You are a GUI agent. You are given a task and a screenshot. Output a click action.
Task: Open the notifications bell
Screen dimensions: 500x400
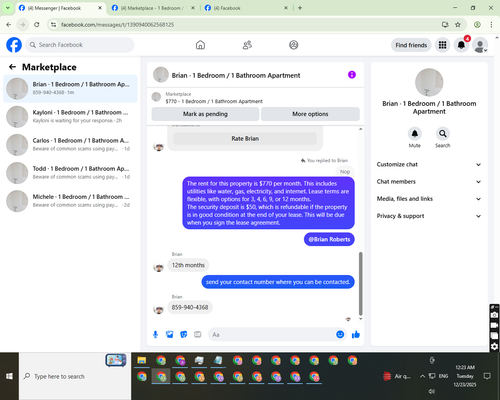coord(461,45)
